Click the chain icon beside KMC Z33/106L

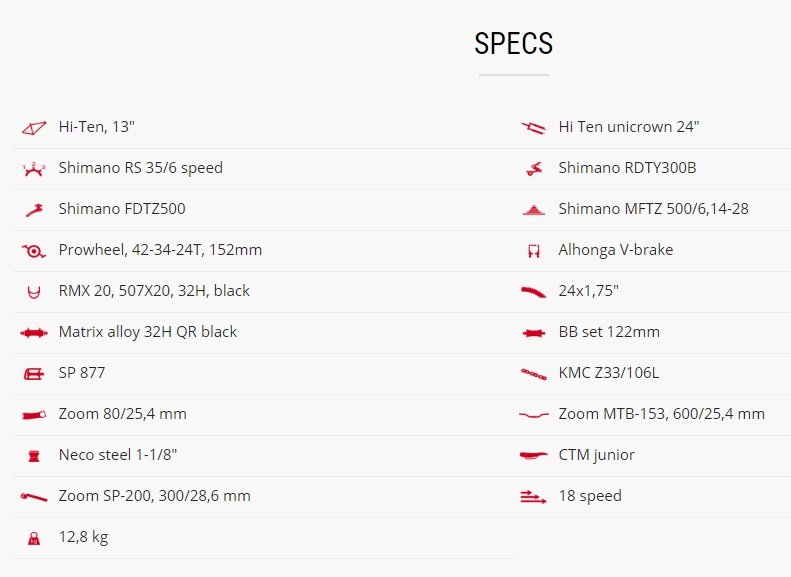click(534, 374)
